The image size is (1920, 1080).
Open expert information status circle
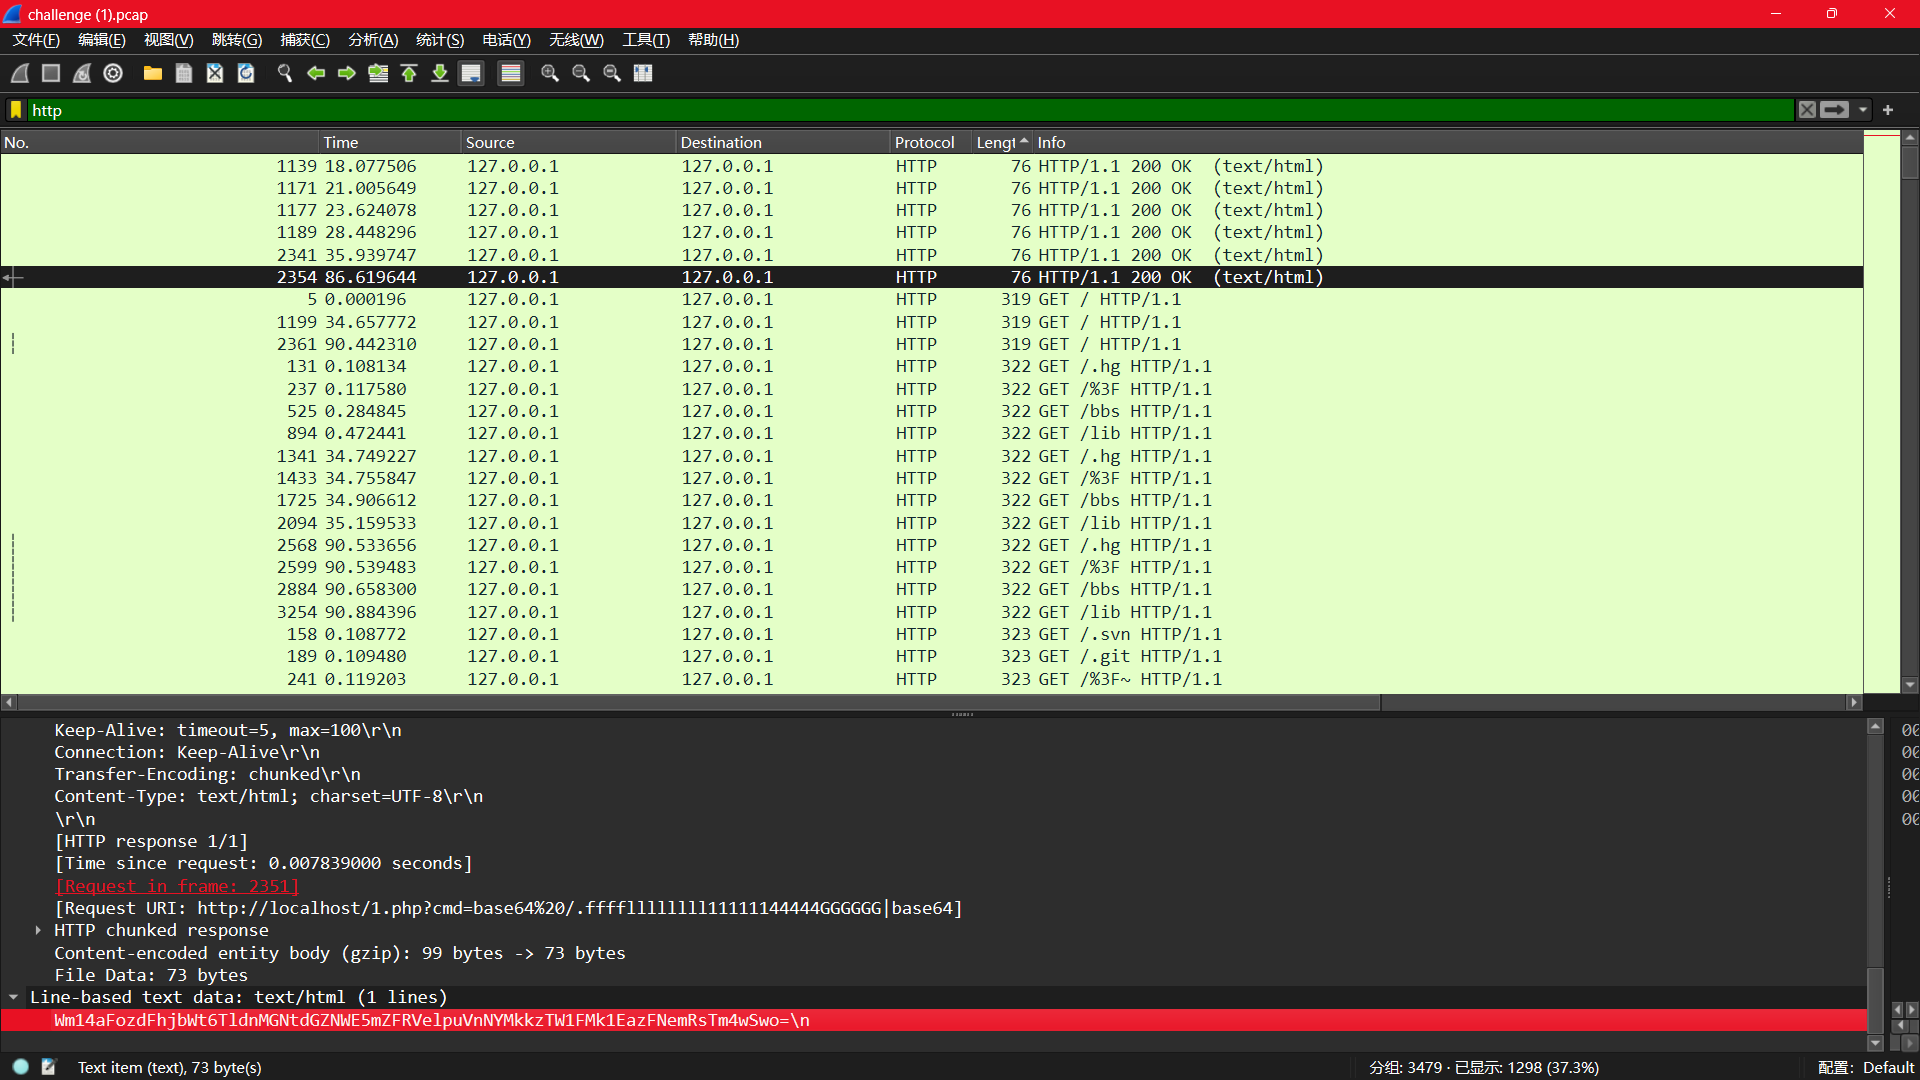coord(20,1067)
